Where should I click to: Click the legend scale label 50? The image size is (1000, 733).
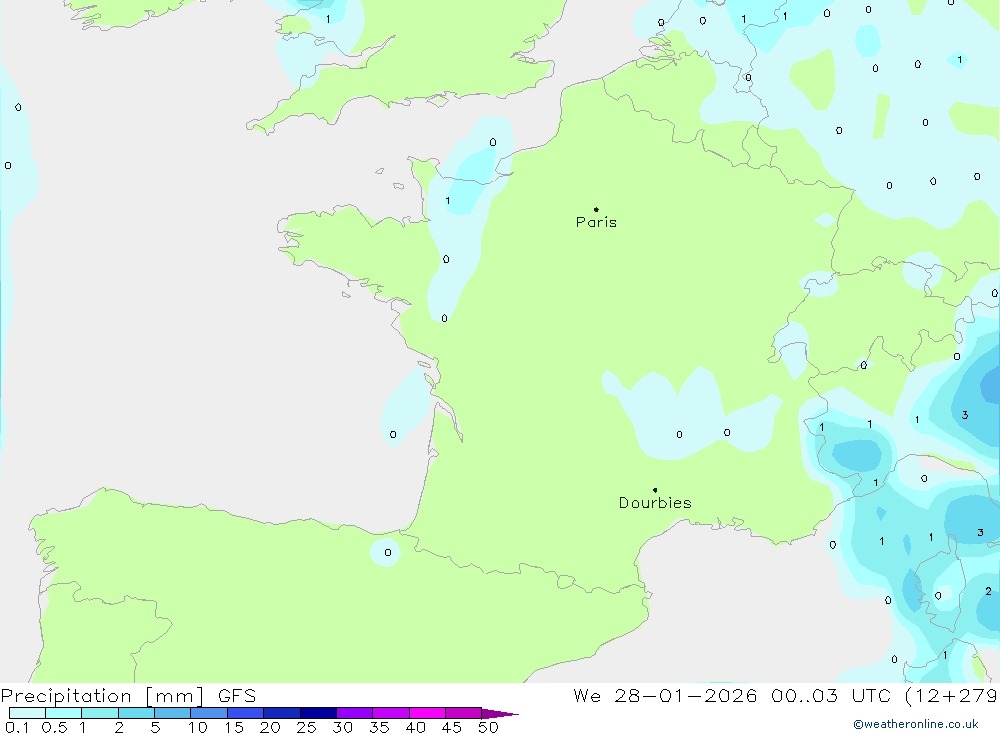click(x=488, y=727)
